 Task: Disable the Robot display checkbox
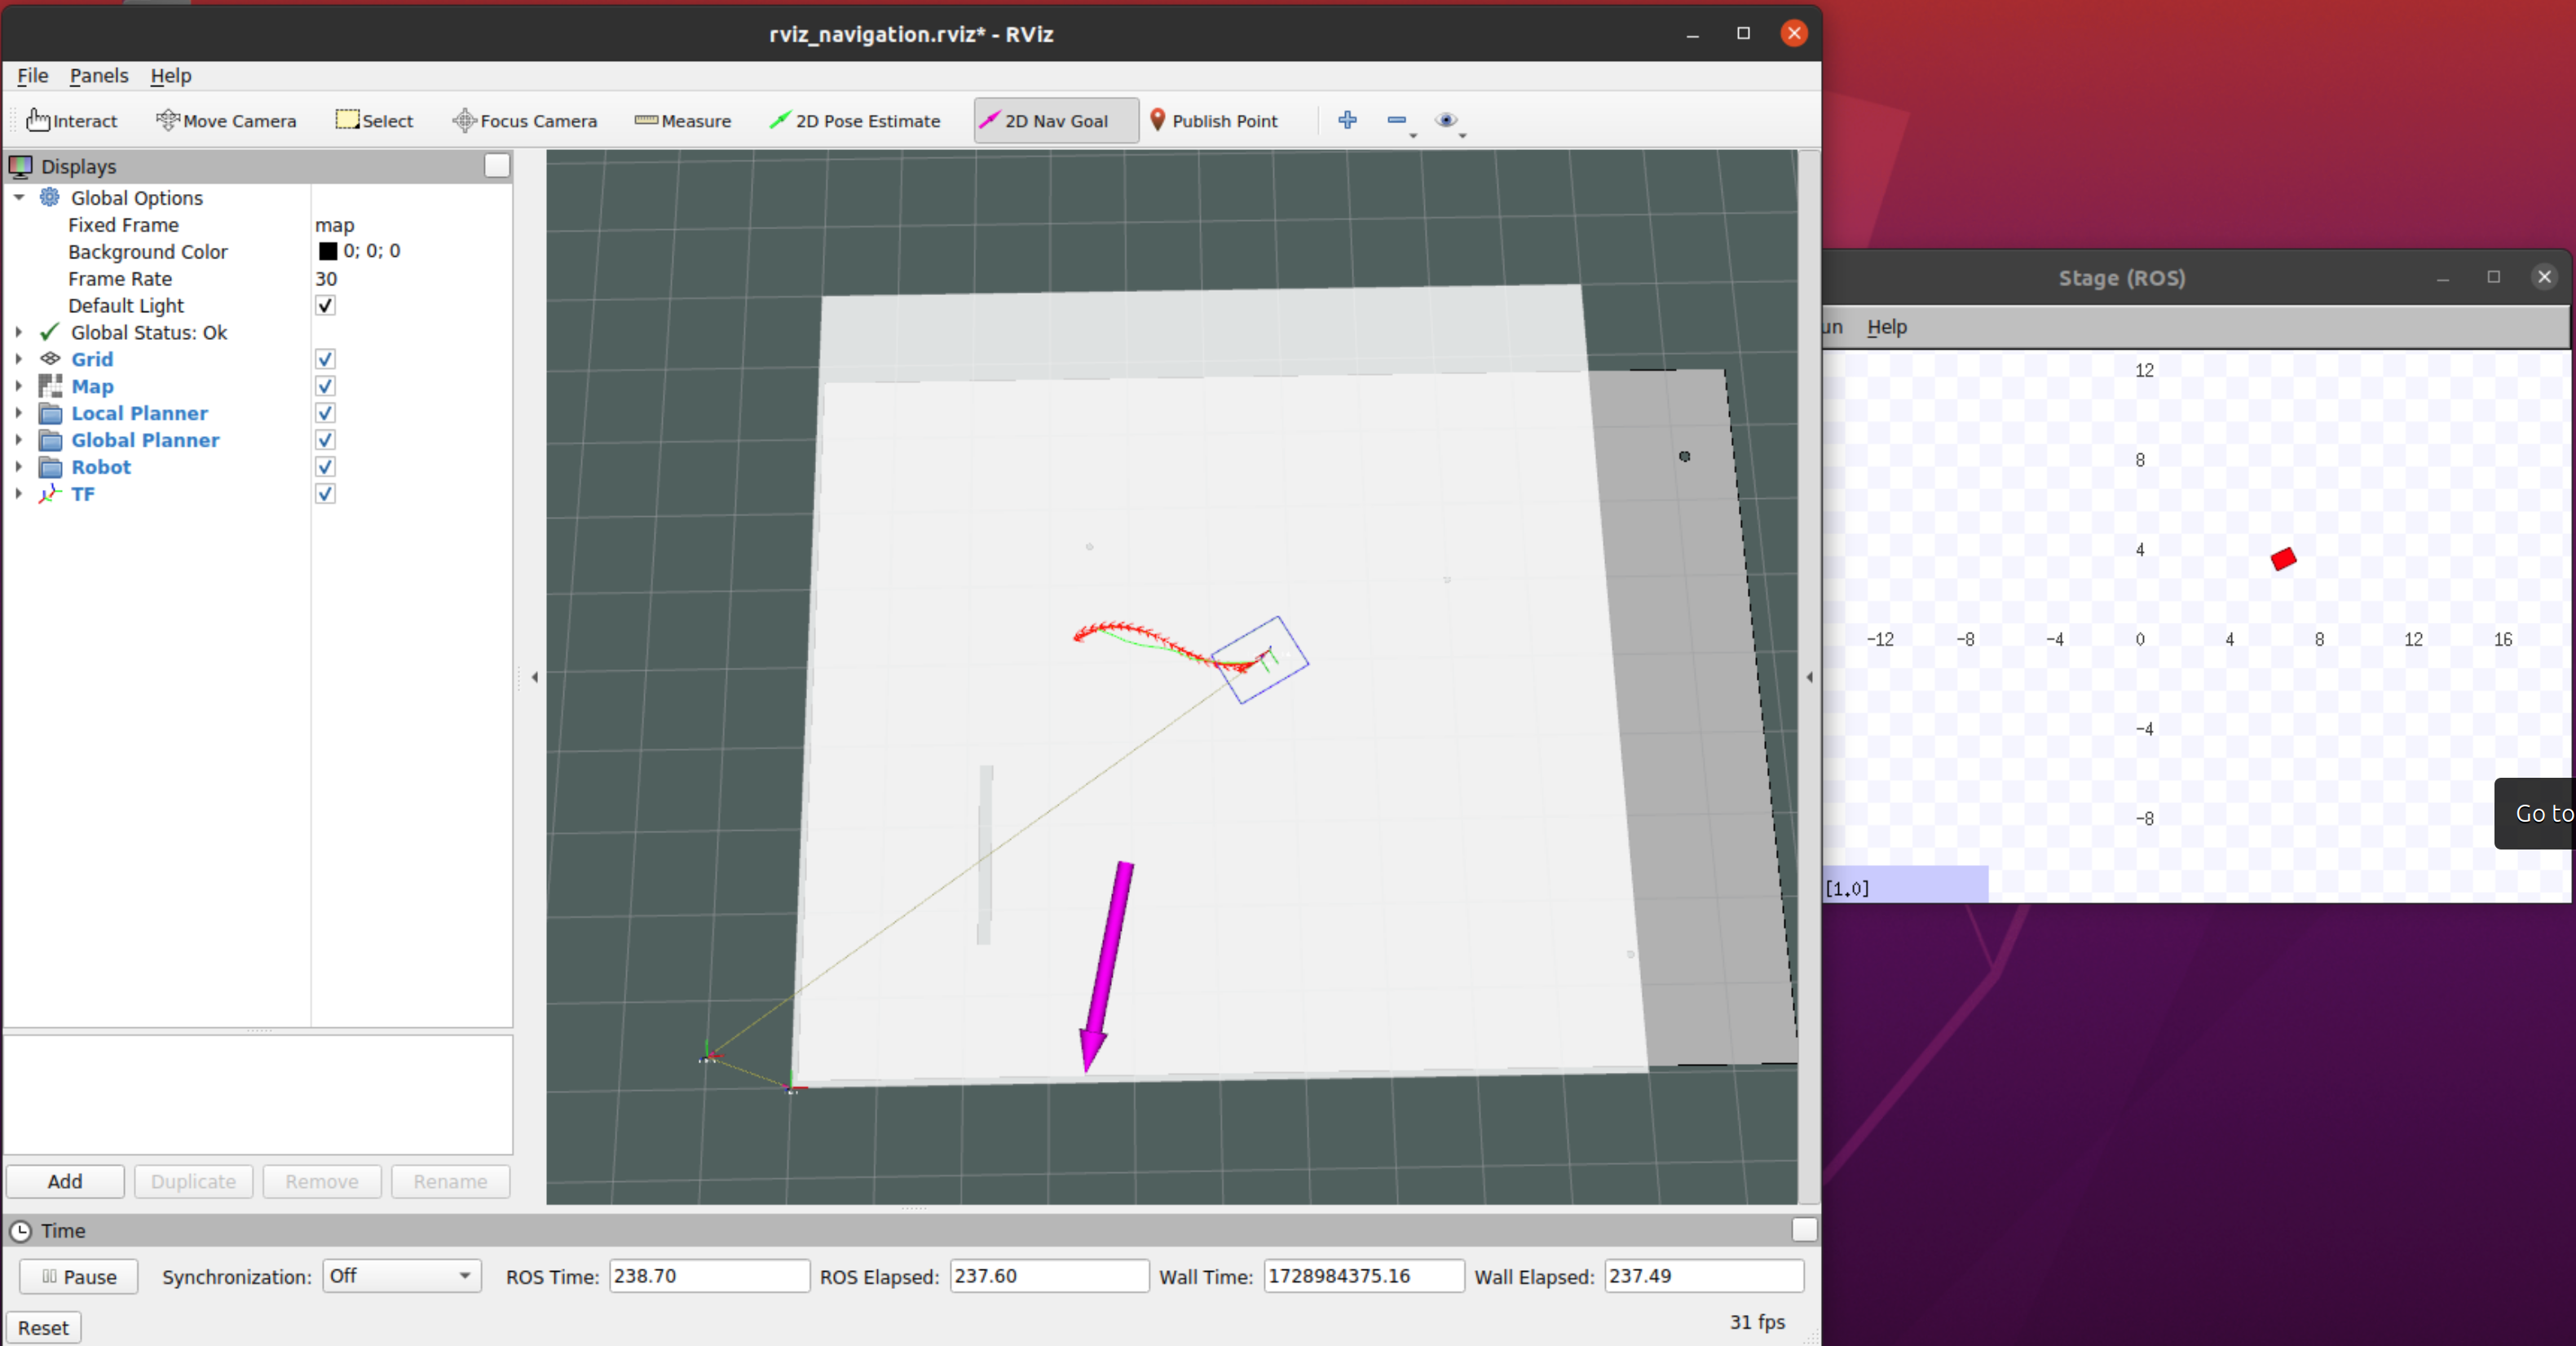click(x=325, y=467)
